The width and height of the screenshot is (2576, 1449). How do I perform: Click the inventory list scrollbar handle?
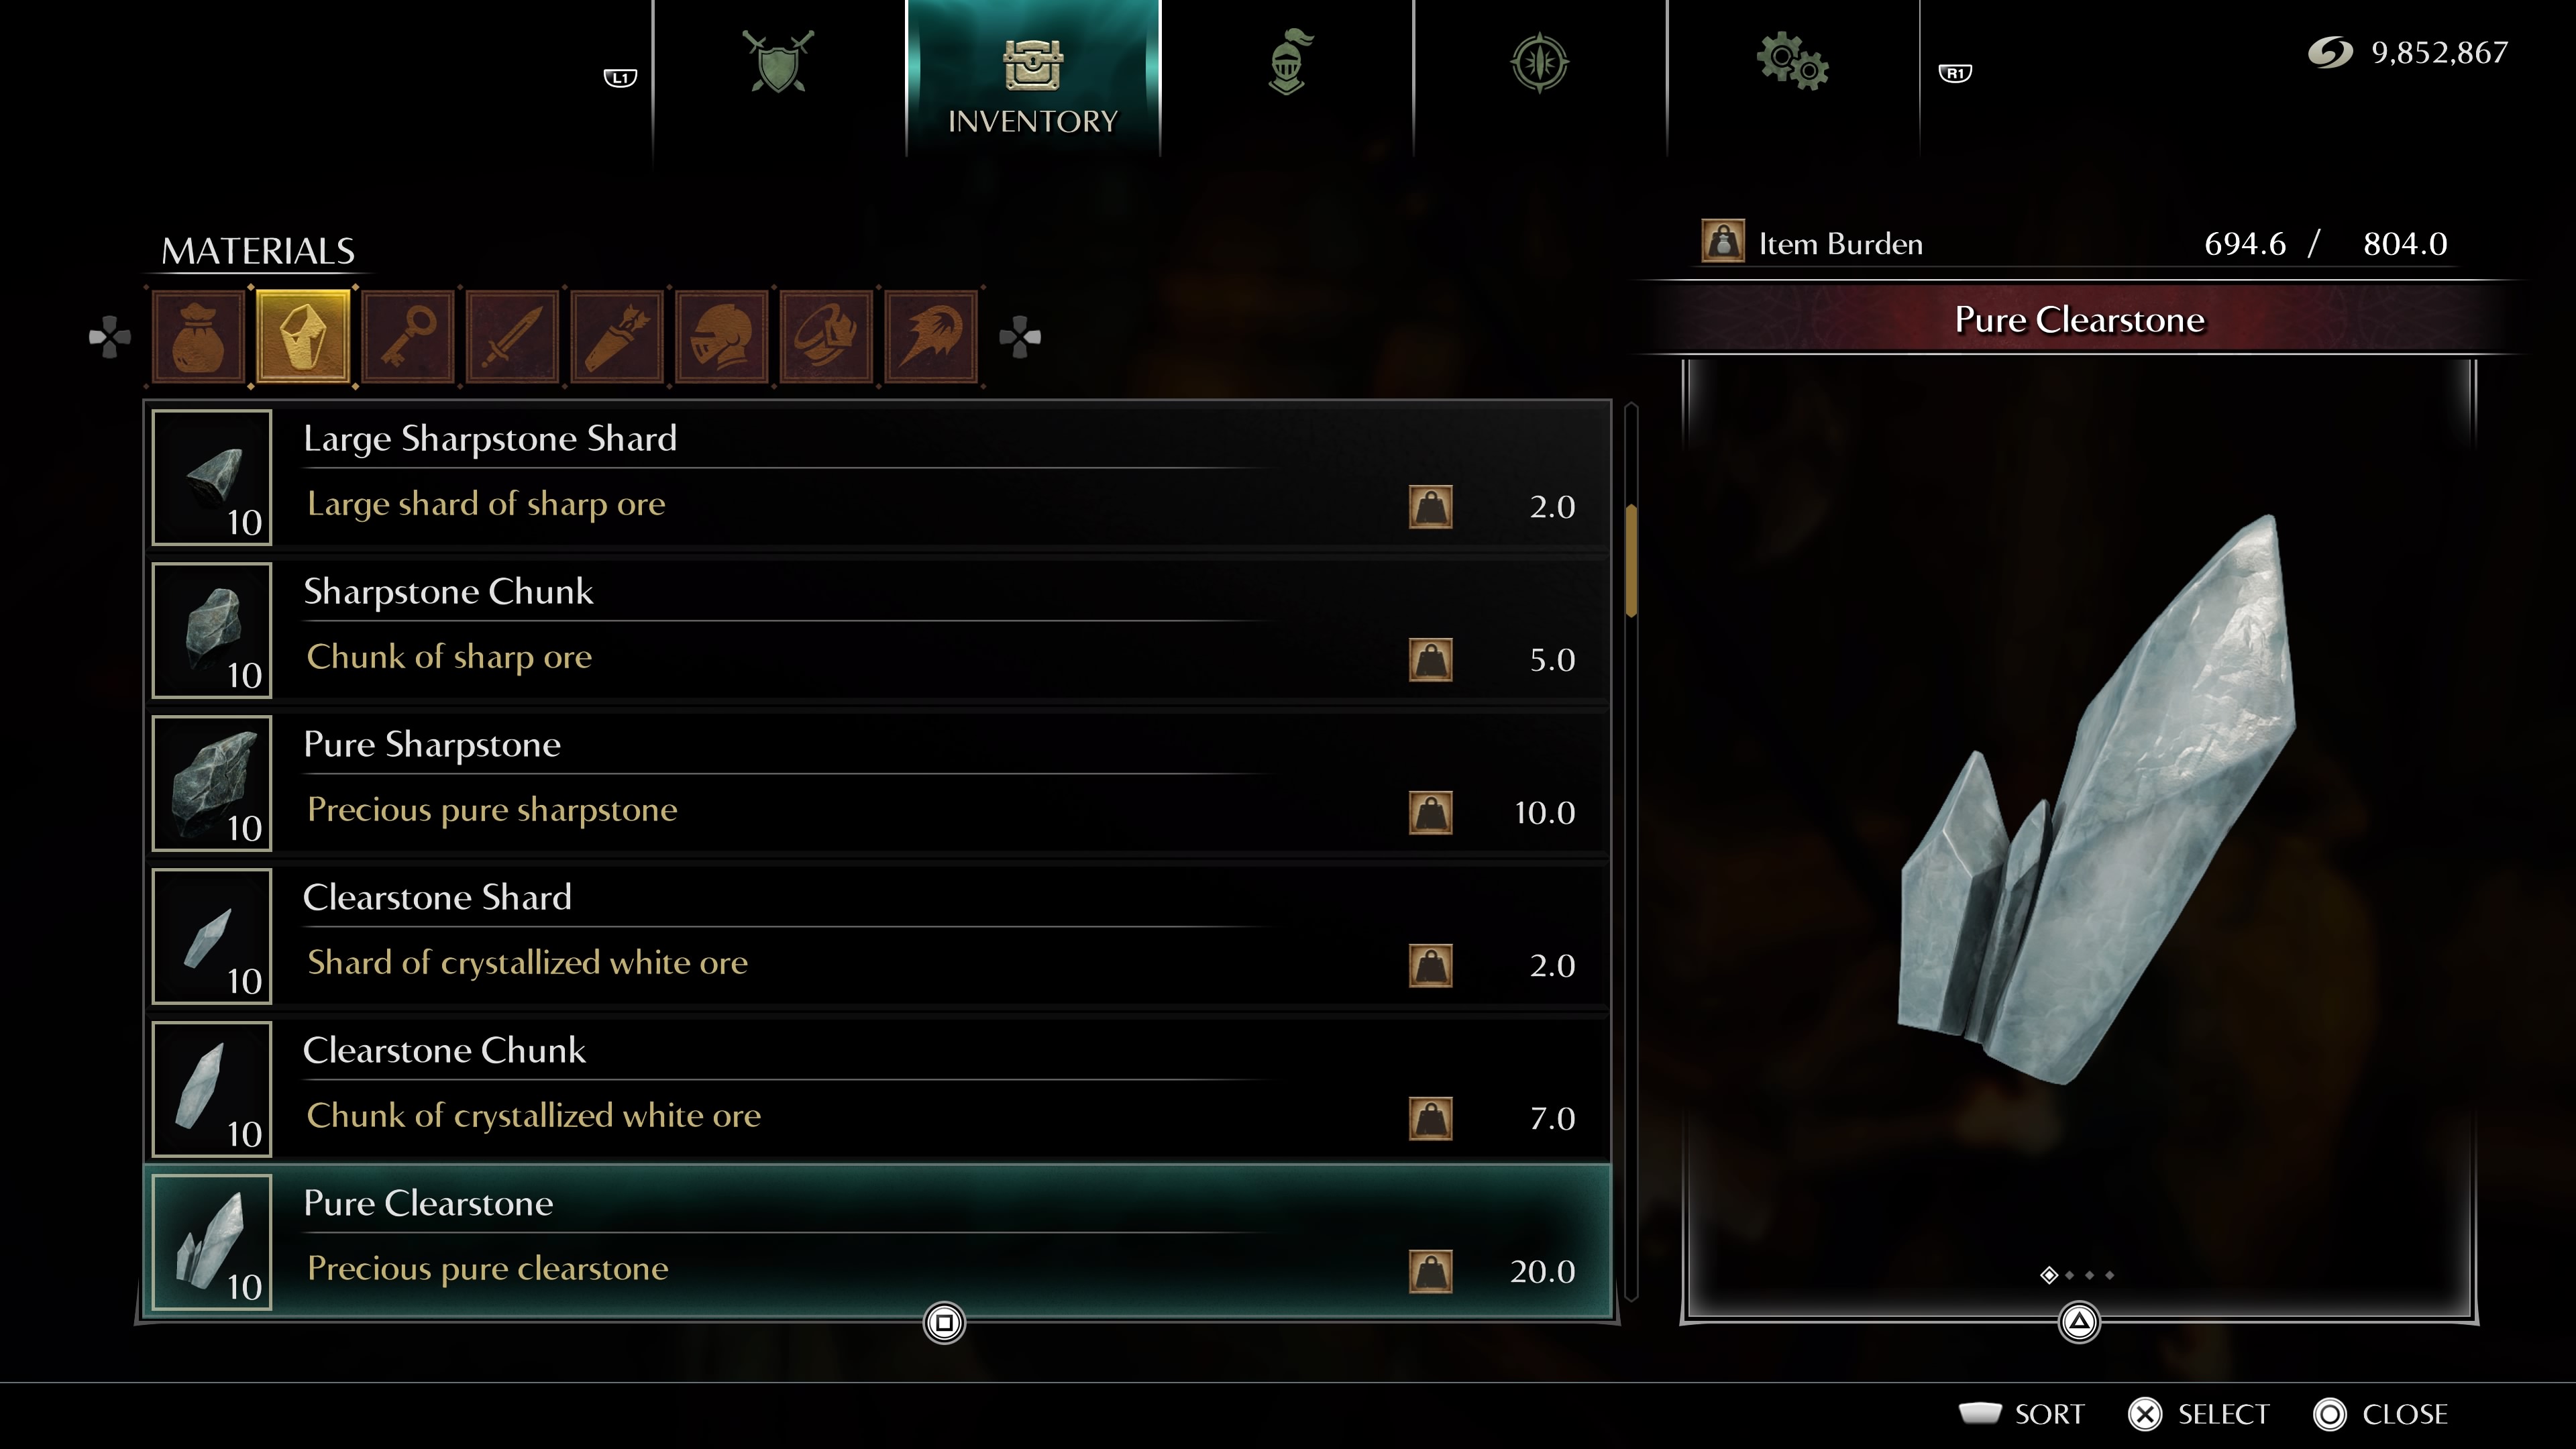pos(1631,560)
